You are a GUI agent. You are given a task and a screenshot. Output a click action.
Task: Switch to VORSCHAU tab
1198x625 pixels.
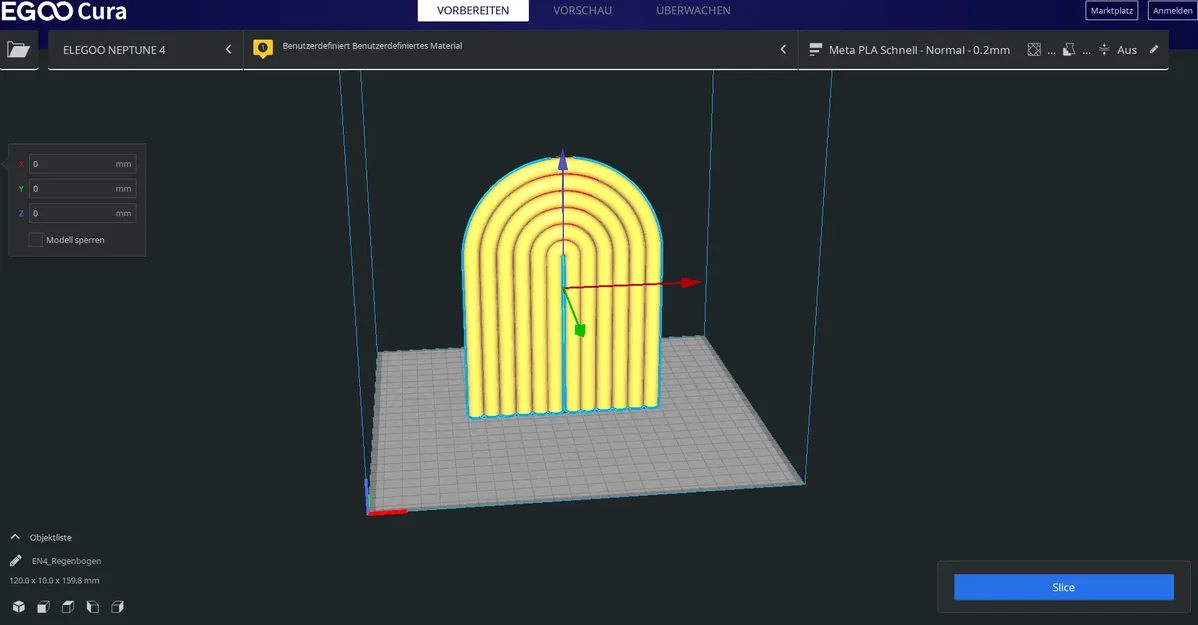point(582,11)
